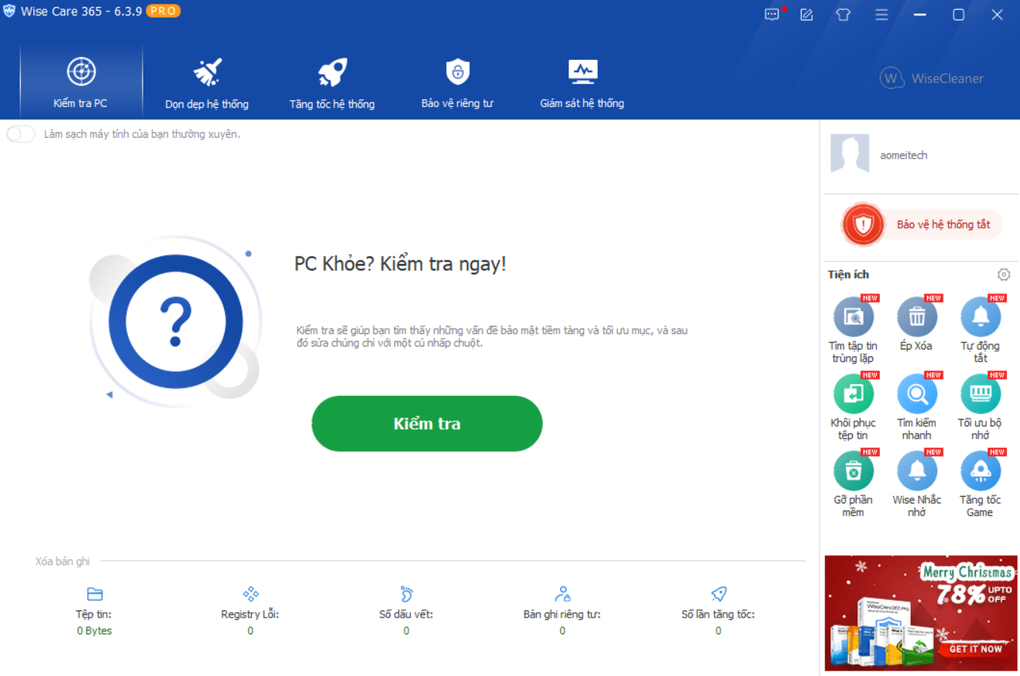Toggle regular PC cleaning switch
This screenshot has width=1020, height=676.
click(21, 134)
